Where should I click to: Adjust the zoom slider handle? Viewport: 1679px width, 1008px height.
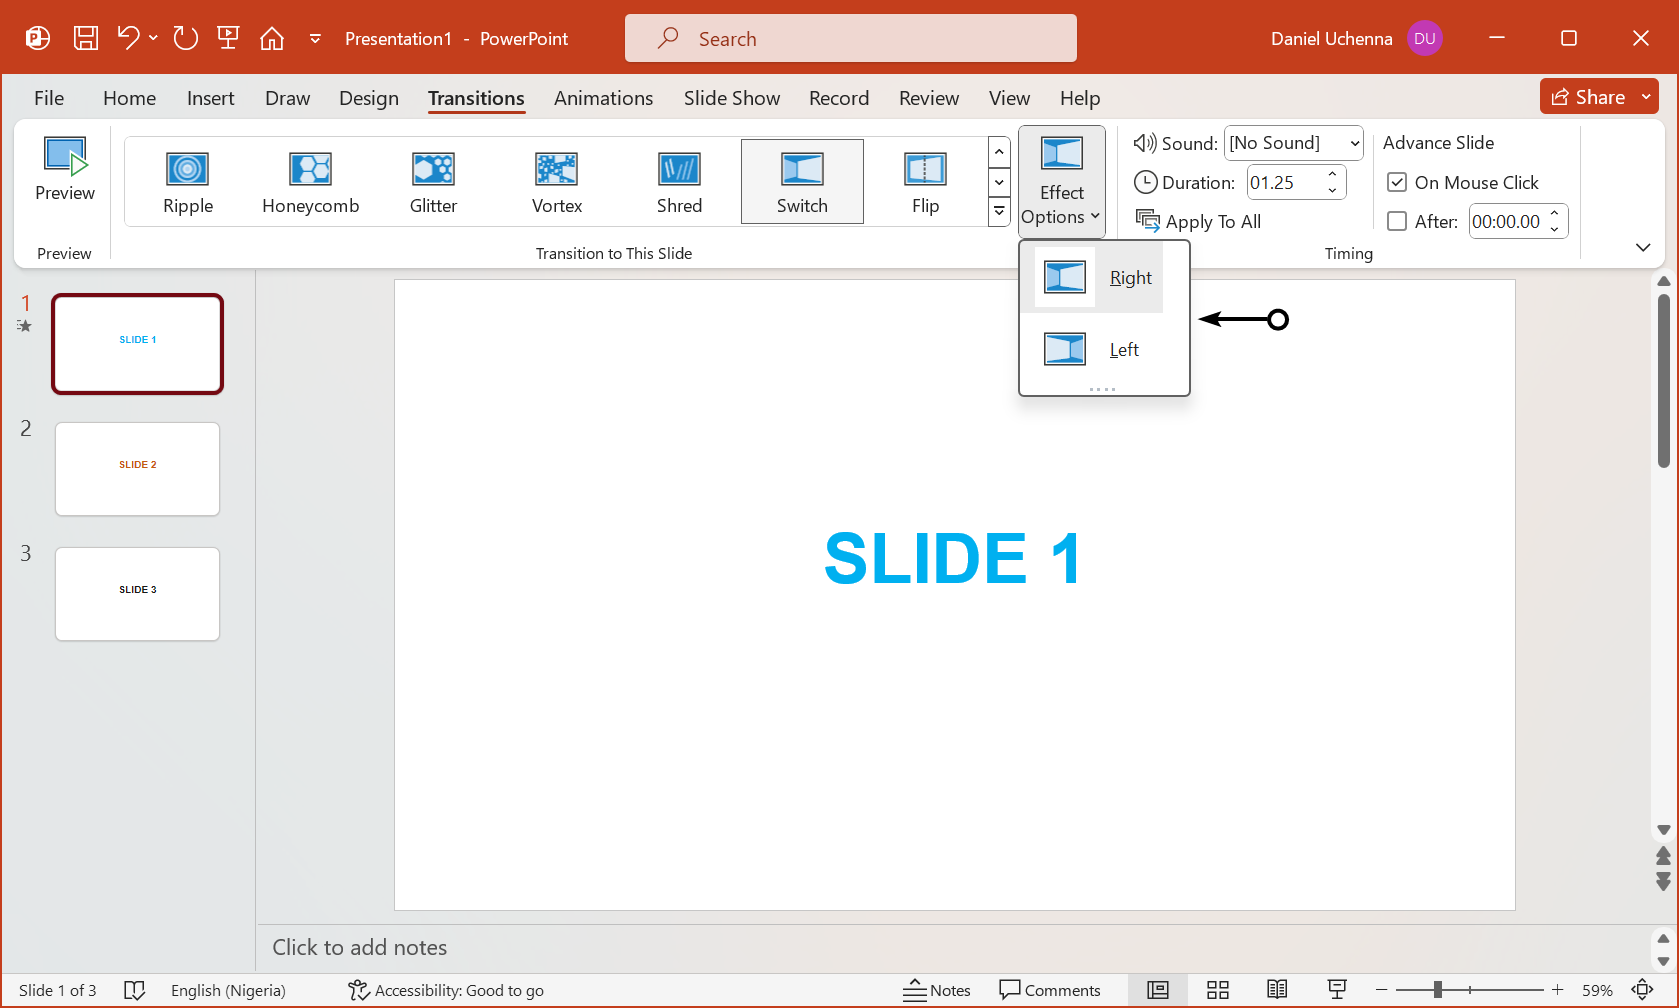pos(1437,990)
